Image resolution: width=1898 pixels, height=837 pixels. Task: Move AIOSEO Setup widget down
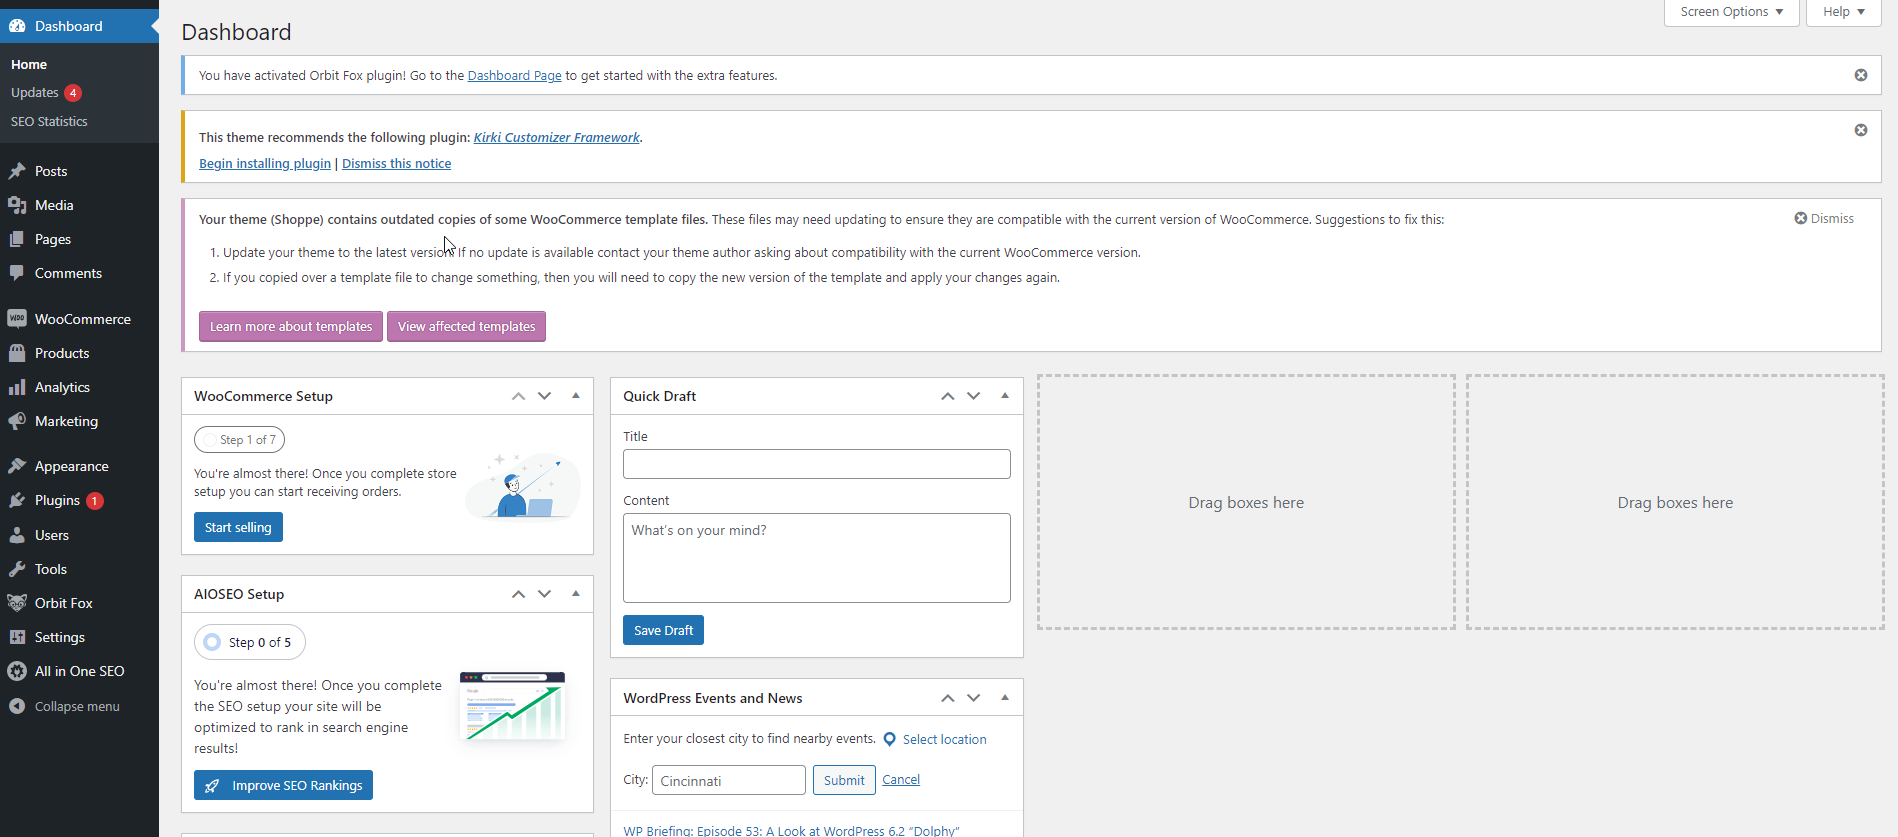[544, 594]
